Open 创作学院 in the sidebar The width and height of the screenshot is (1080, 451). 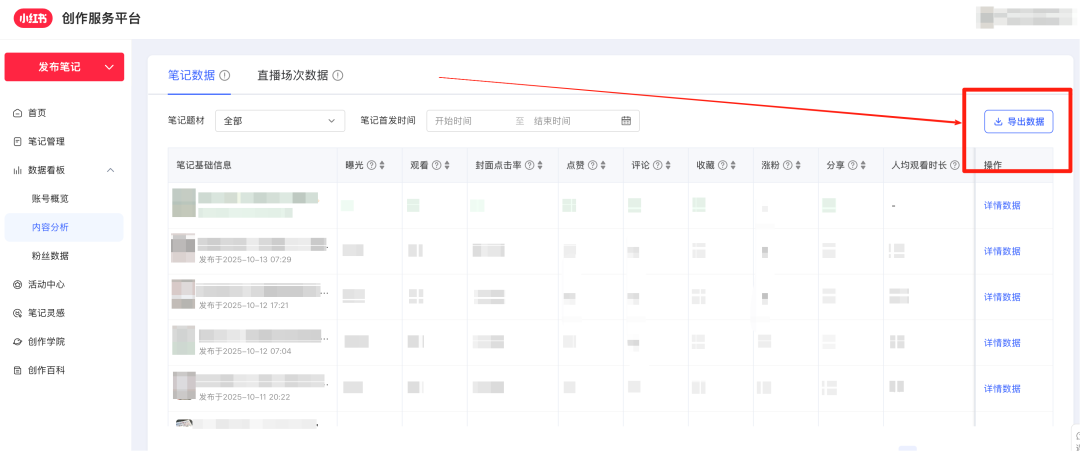pos(46,342)
